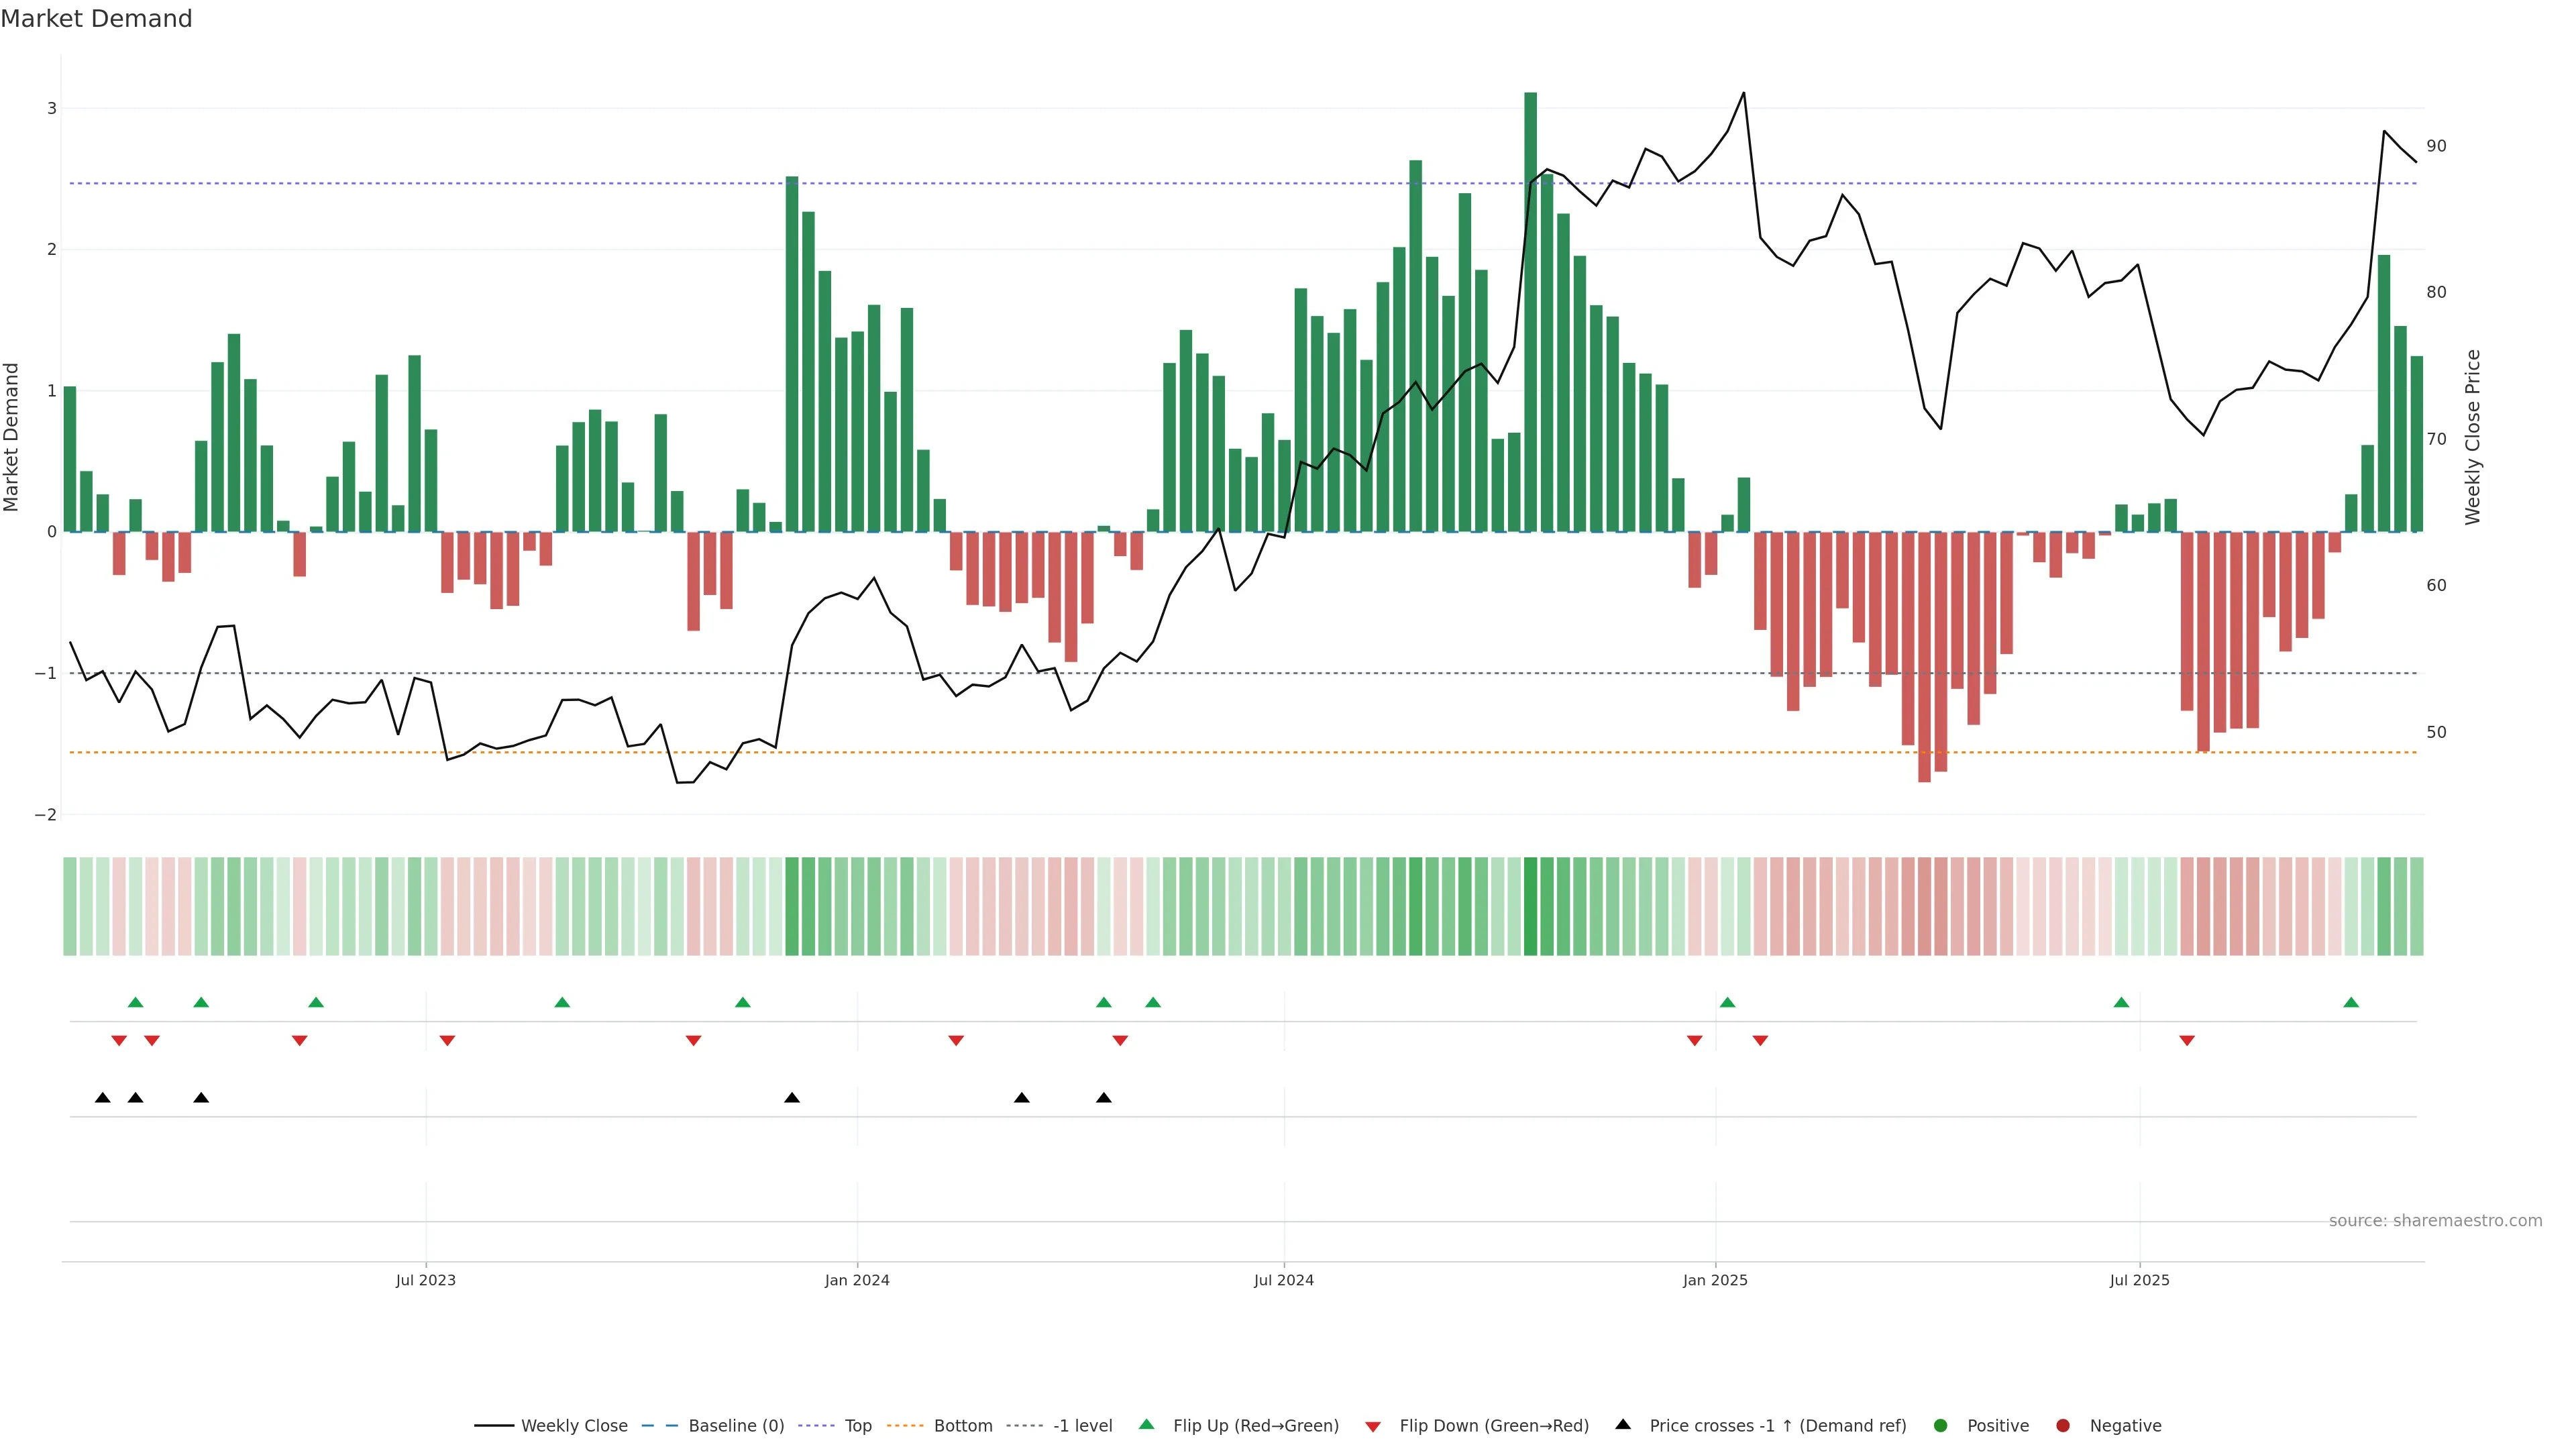Click the rightmost green flip-up triangle marker
This screenshot has height=1449, width=2576.
(2351, 1002)
